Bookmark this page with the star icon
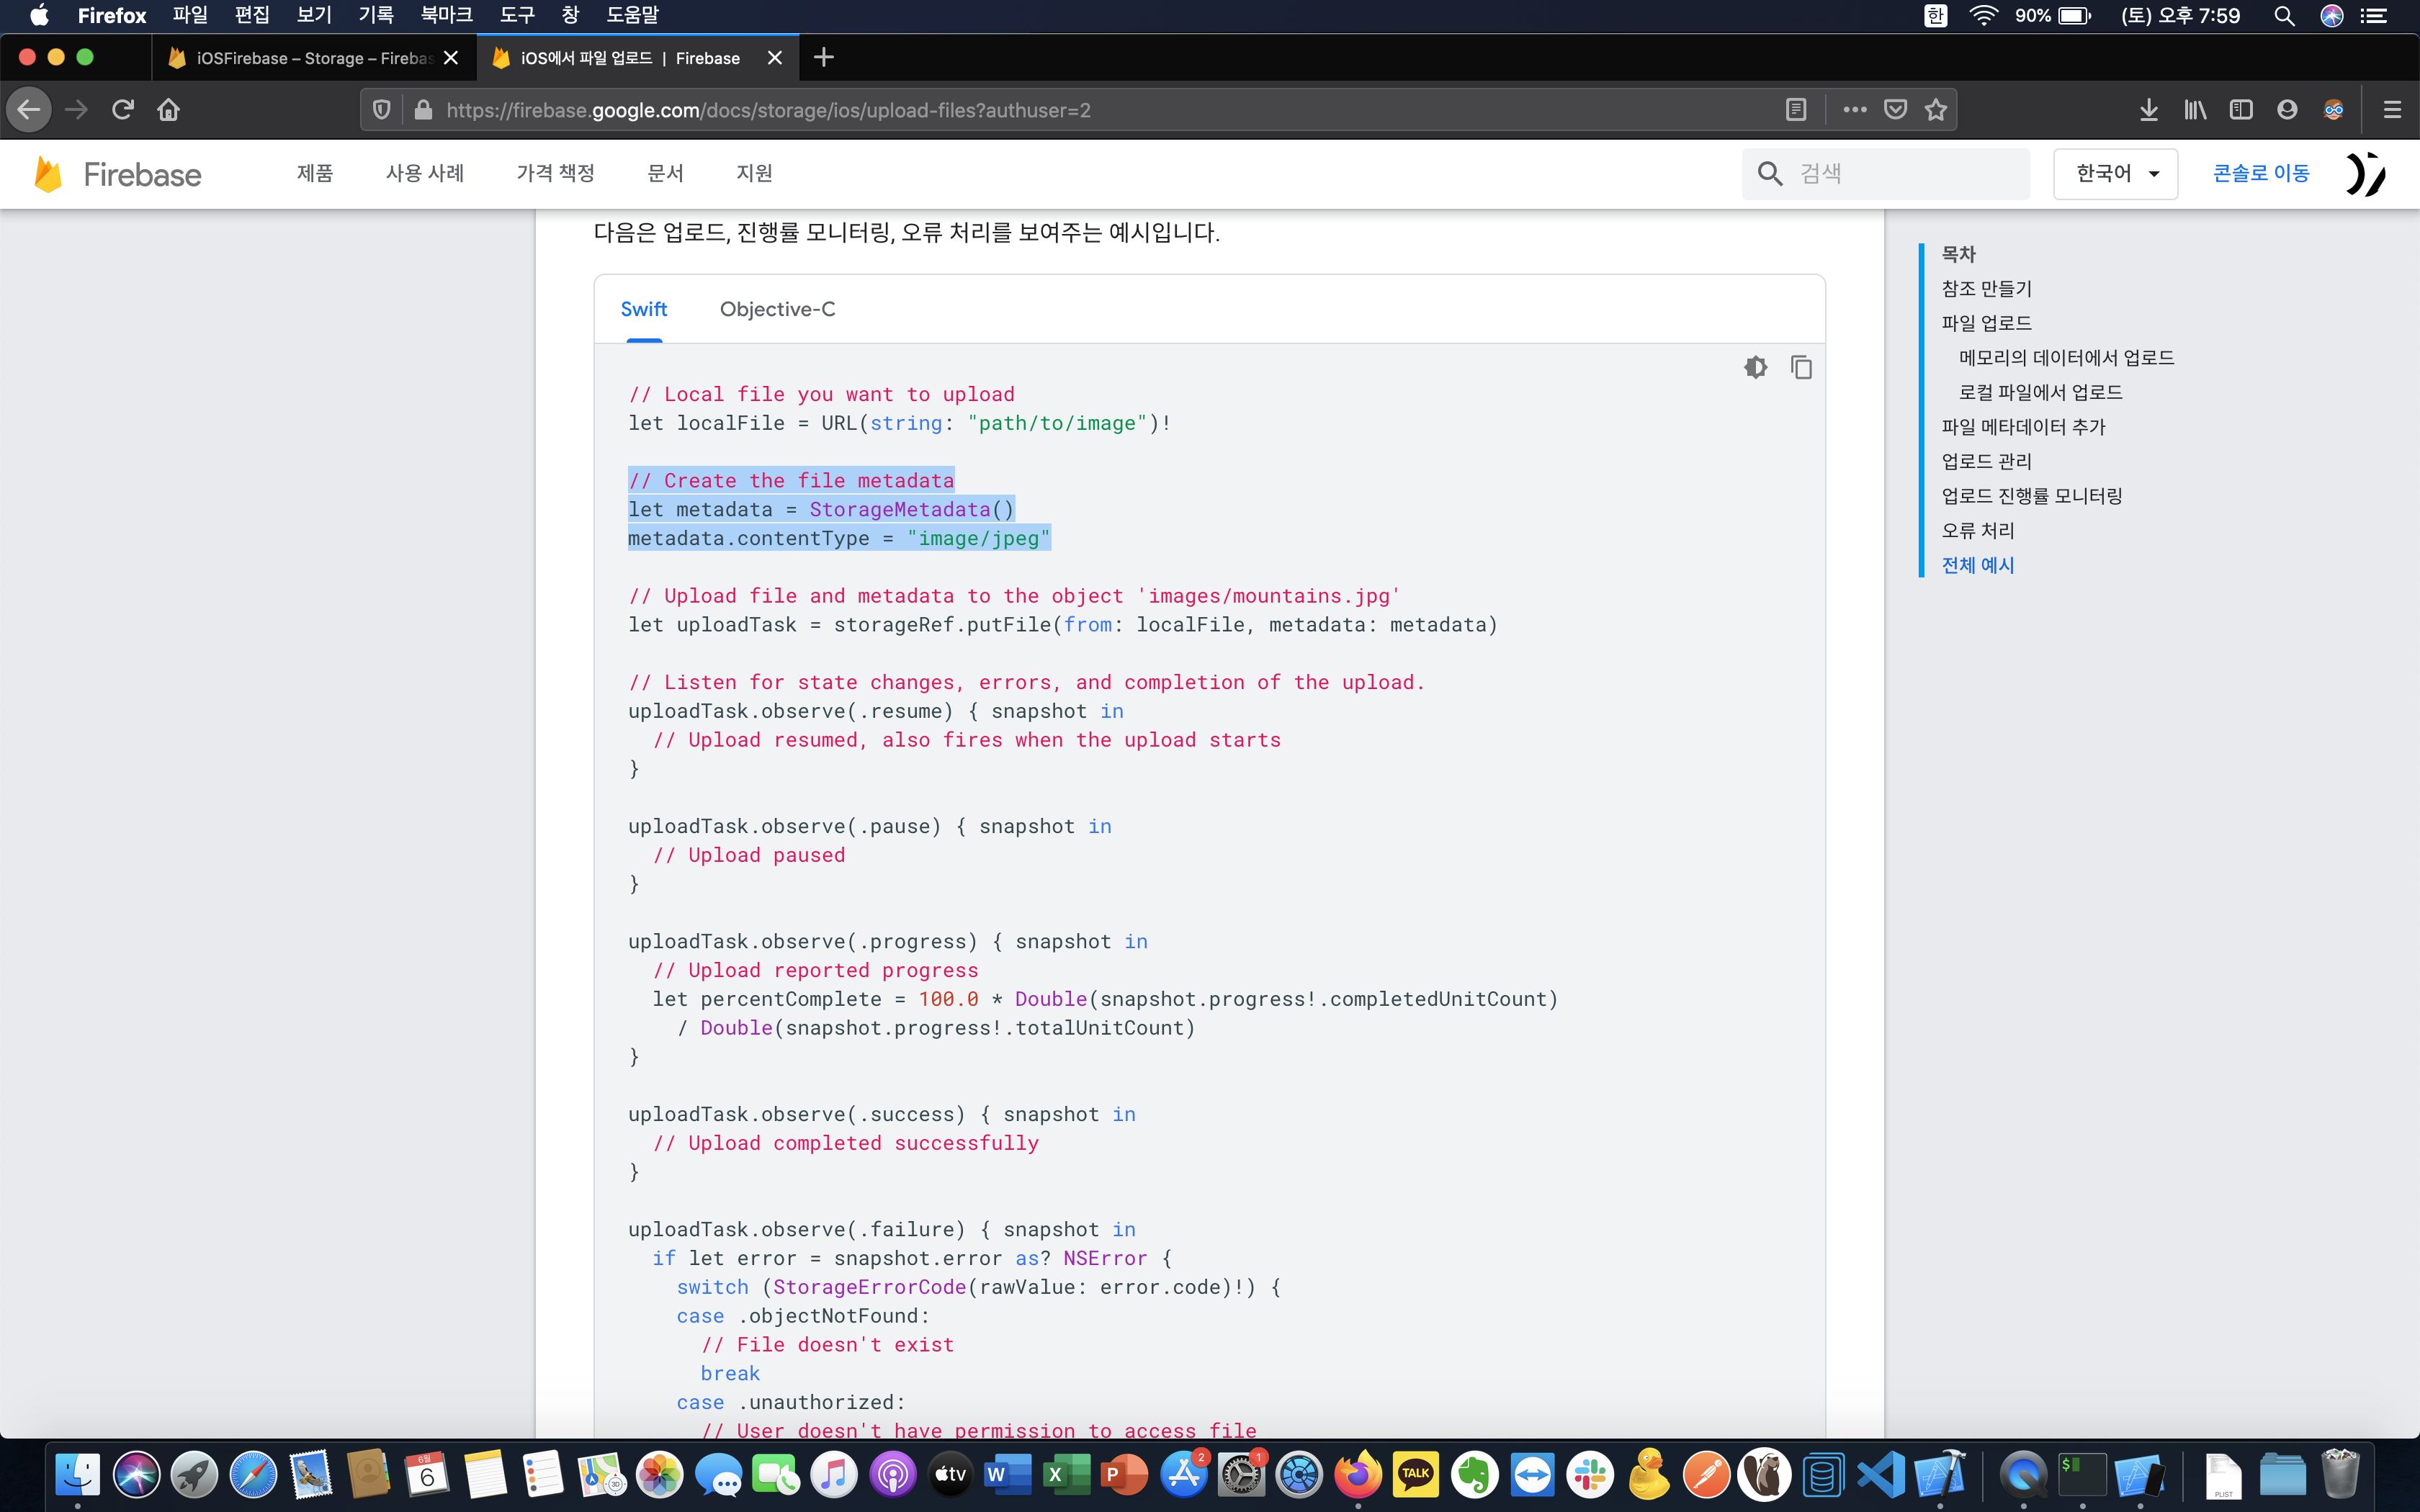 tap(1936, 110)
